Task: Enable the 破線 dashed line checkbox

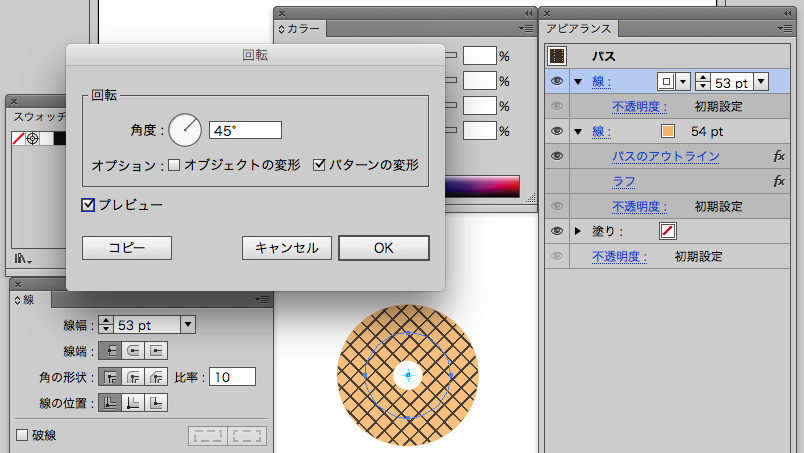Action: (x=22, y=435)
